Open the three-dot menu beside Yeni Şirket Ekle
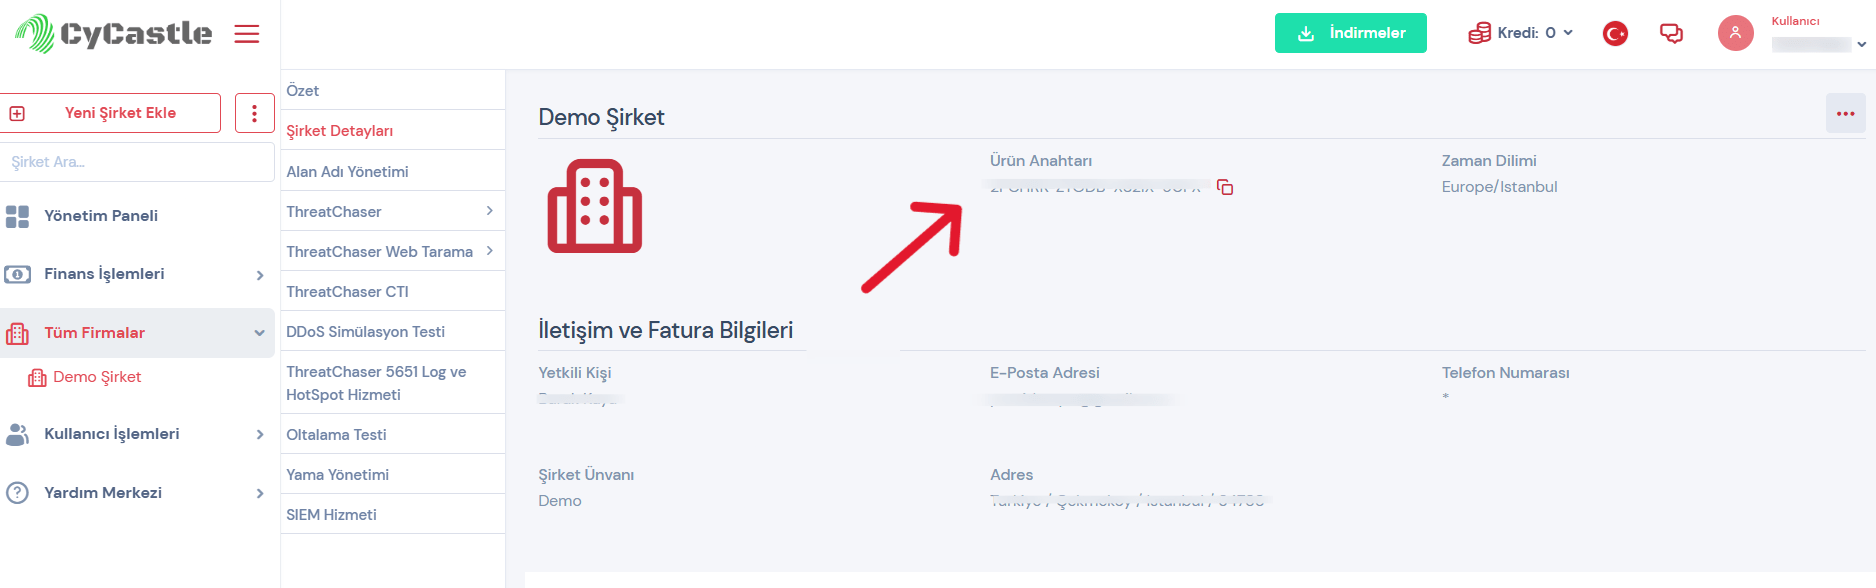The height and width of the screenshot is (588, 1876). pyautogui.click(x=255, y=113)
